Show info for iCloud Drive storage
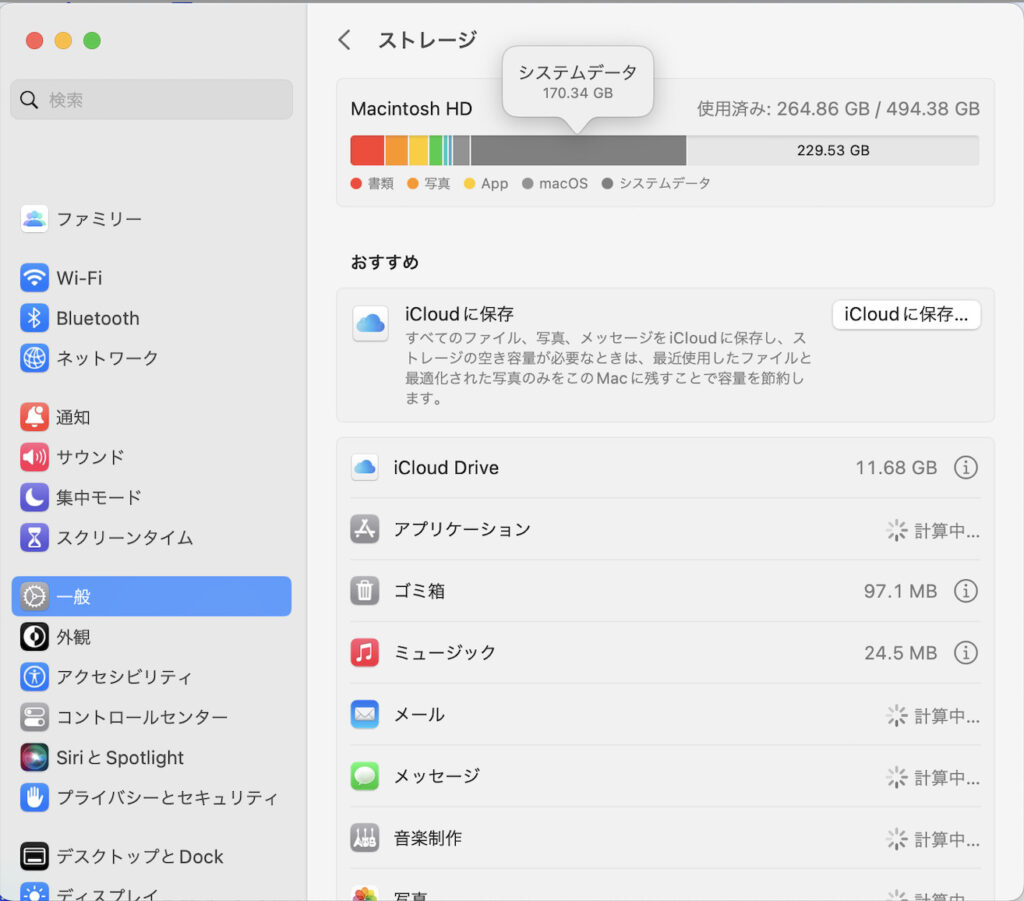The width and height of the screenshot is (1024, 901). [x=966, y=467]
